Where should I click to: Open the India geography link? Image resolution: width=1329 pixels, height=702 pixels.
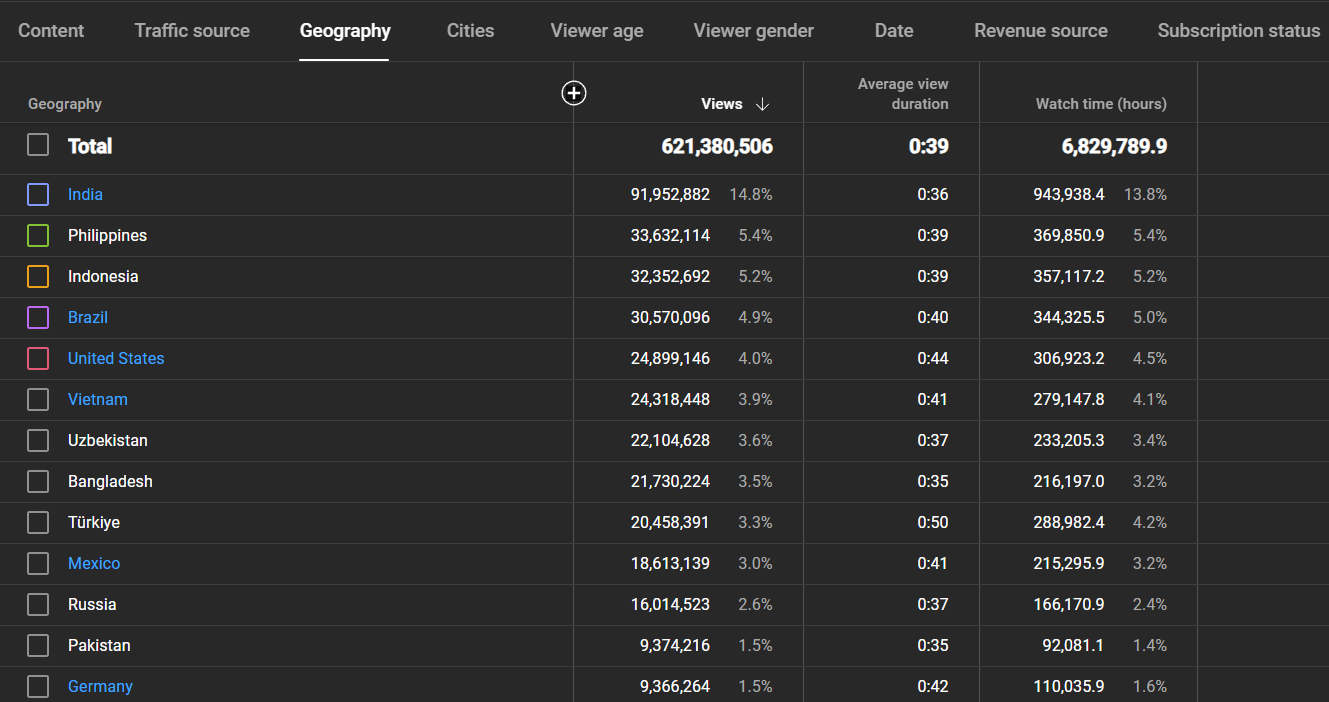click(85, 194)
